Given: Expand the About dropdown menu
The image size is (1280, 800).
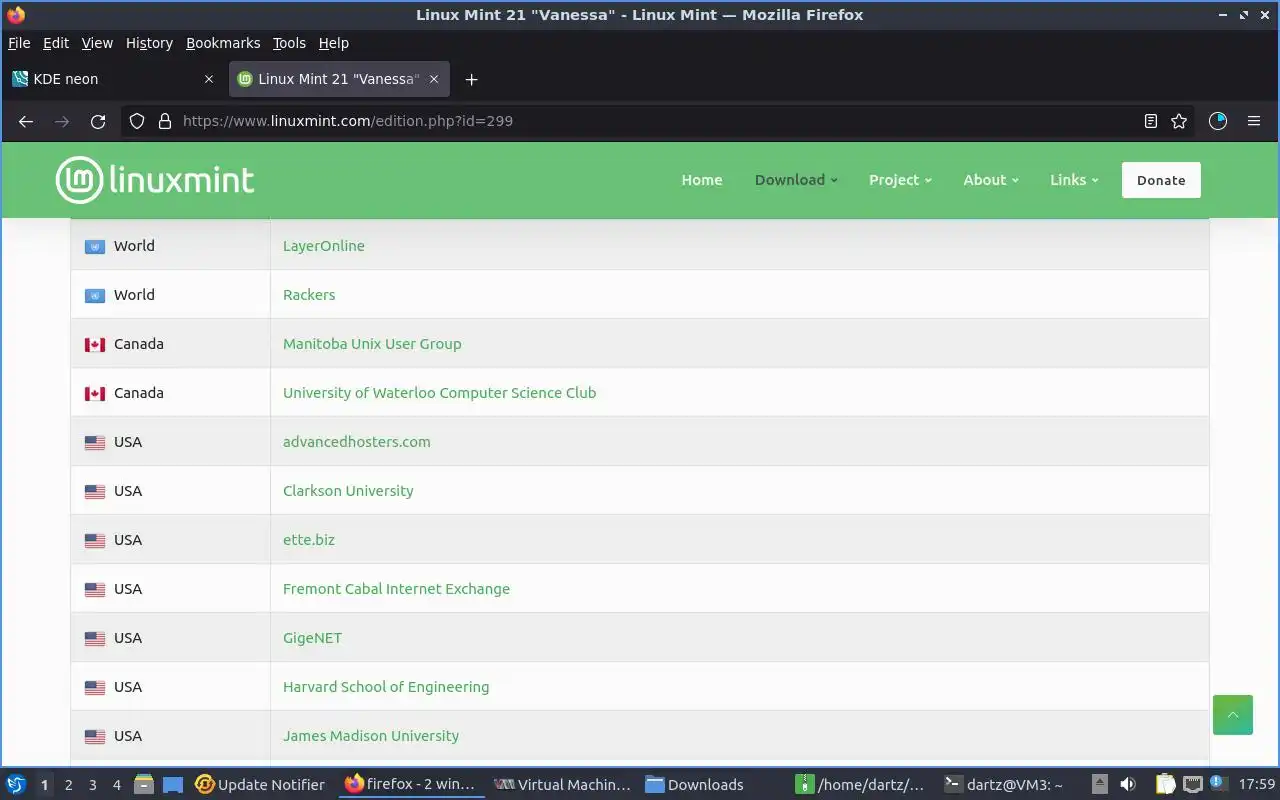Looking at the screenshot, I should [x=991, y=180].
